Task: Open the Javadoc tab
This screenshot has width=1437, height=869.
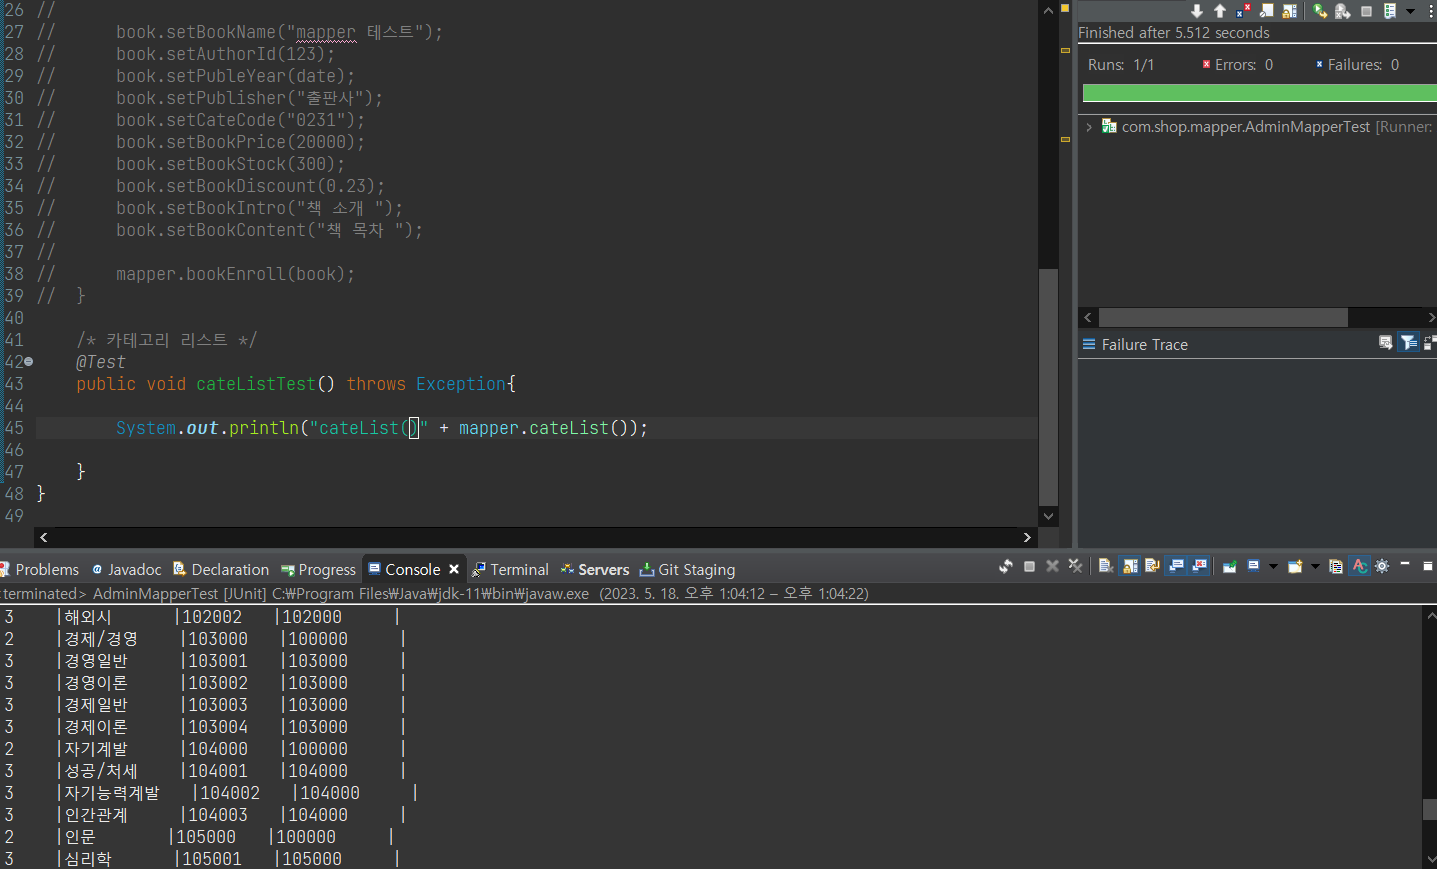Action: [x=127, y=569]
